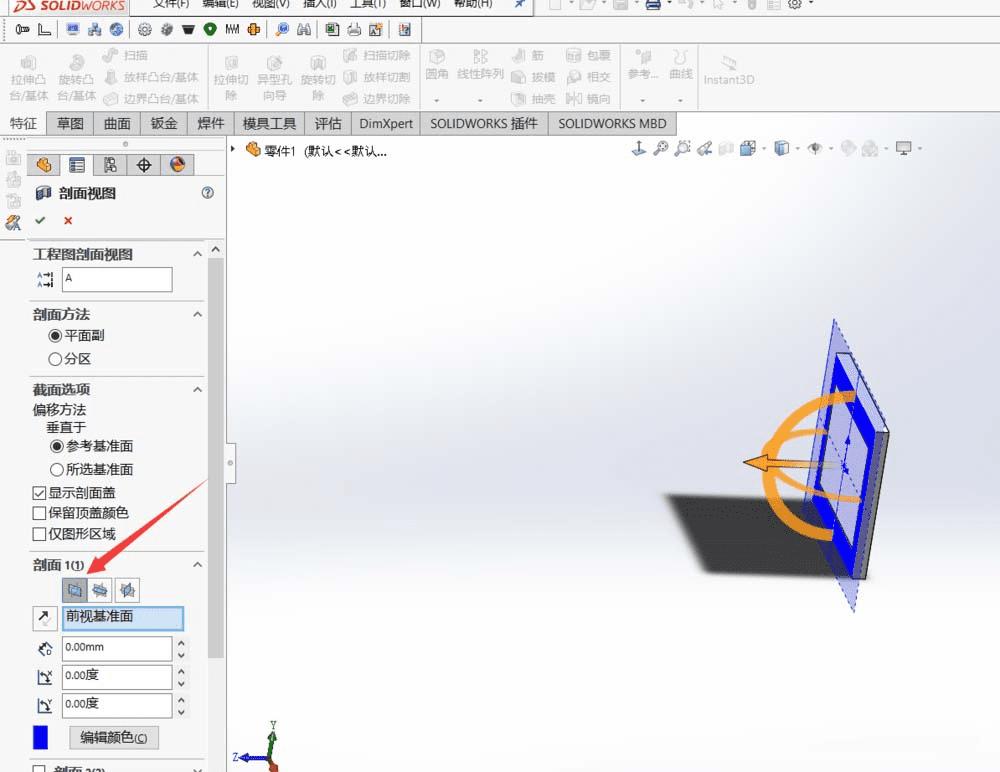The image size is (1000, 772).
Task: Collapse the 剖面方法 section
Action: [197, 314]
